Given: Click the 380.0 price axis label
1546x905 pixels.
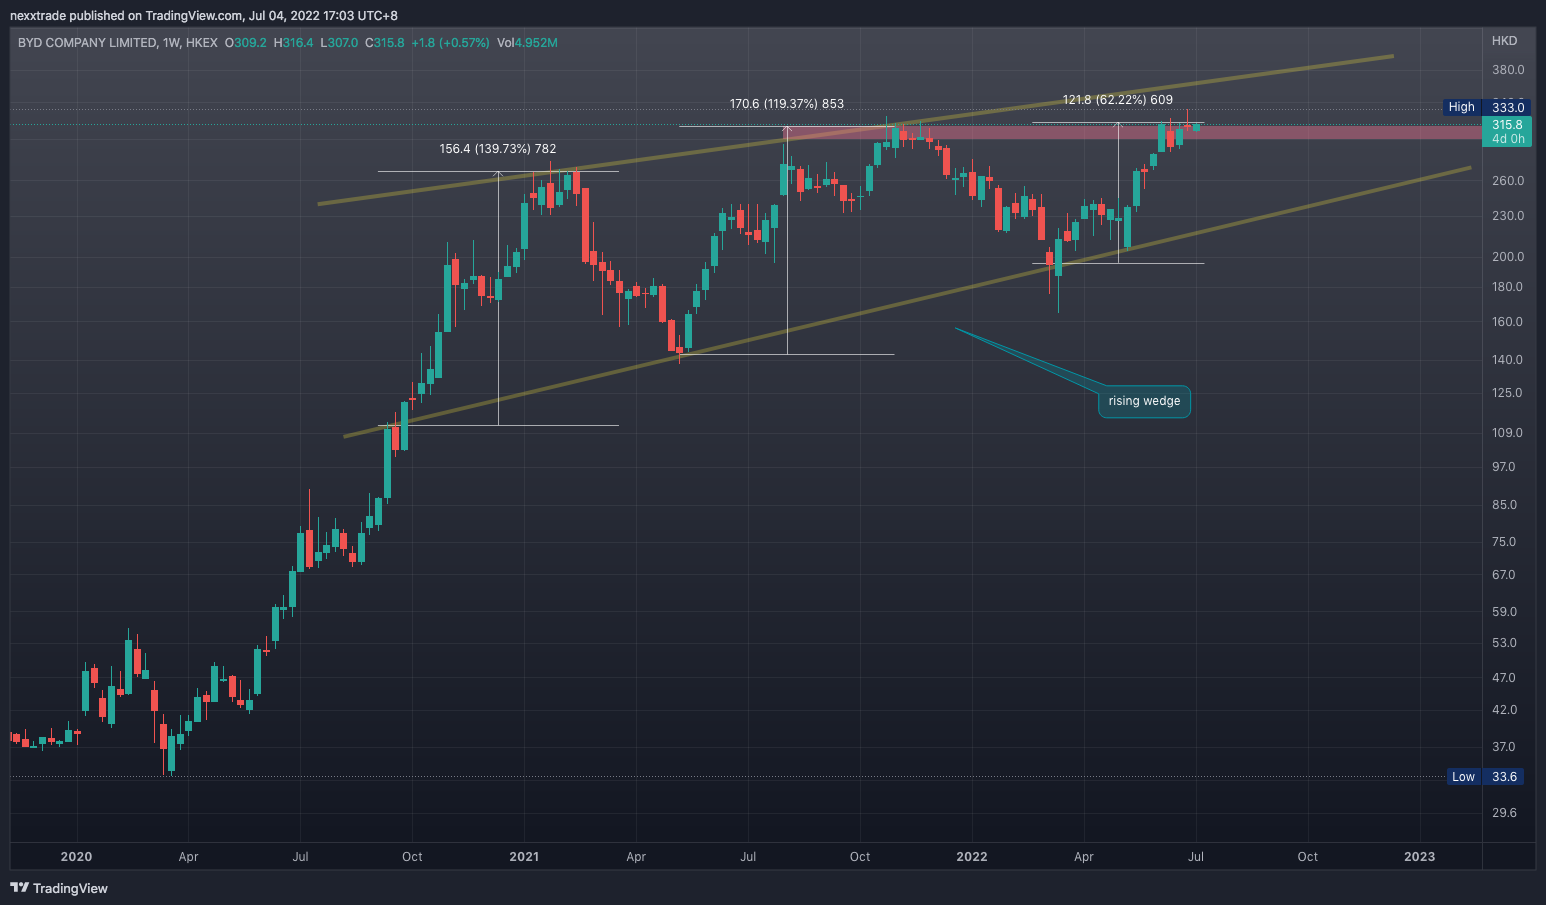Looking at the screenshot, I should click(x=1508, y=70).
